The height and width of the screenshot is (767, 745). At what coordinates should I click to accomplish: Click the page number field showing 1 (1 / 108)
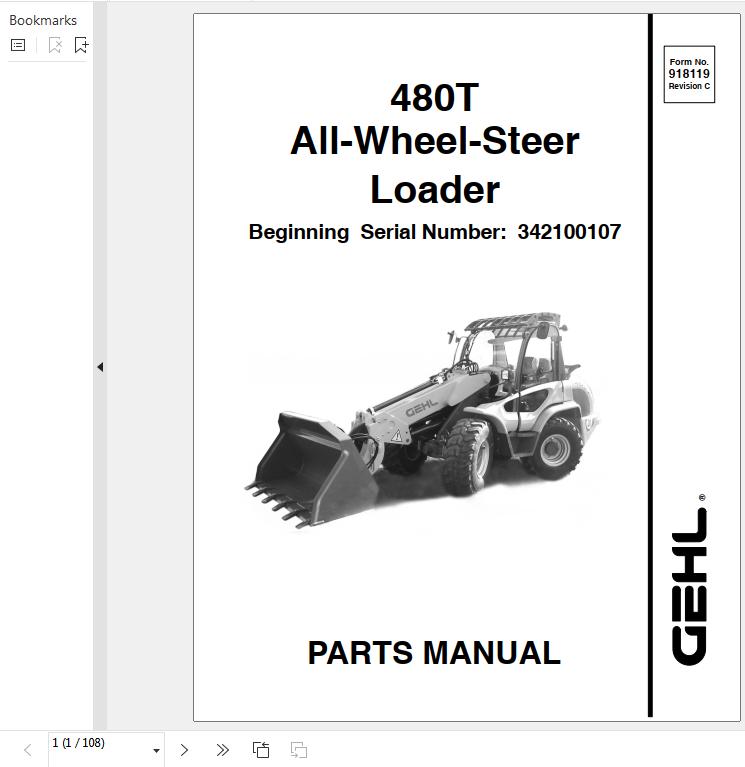(x=106, y=749)
